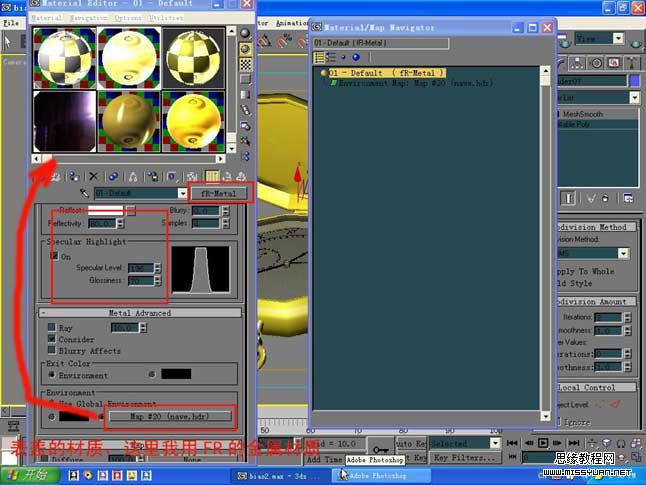Collapse Subdivision Amount rollout

(596, 301)
